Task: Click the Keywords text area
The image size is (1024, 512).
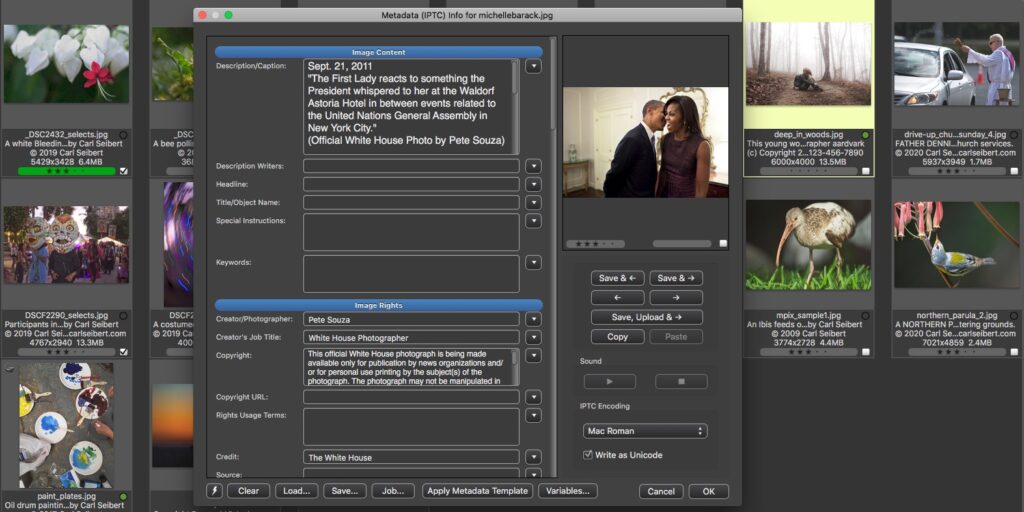Action: coord(411,274)
